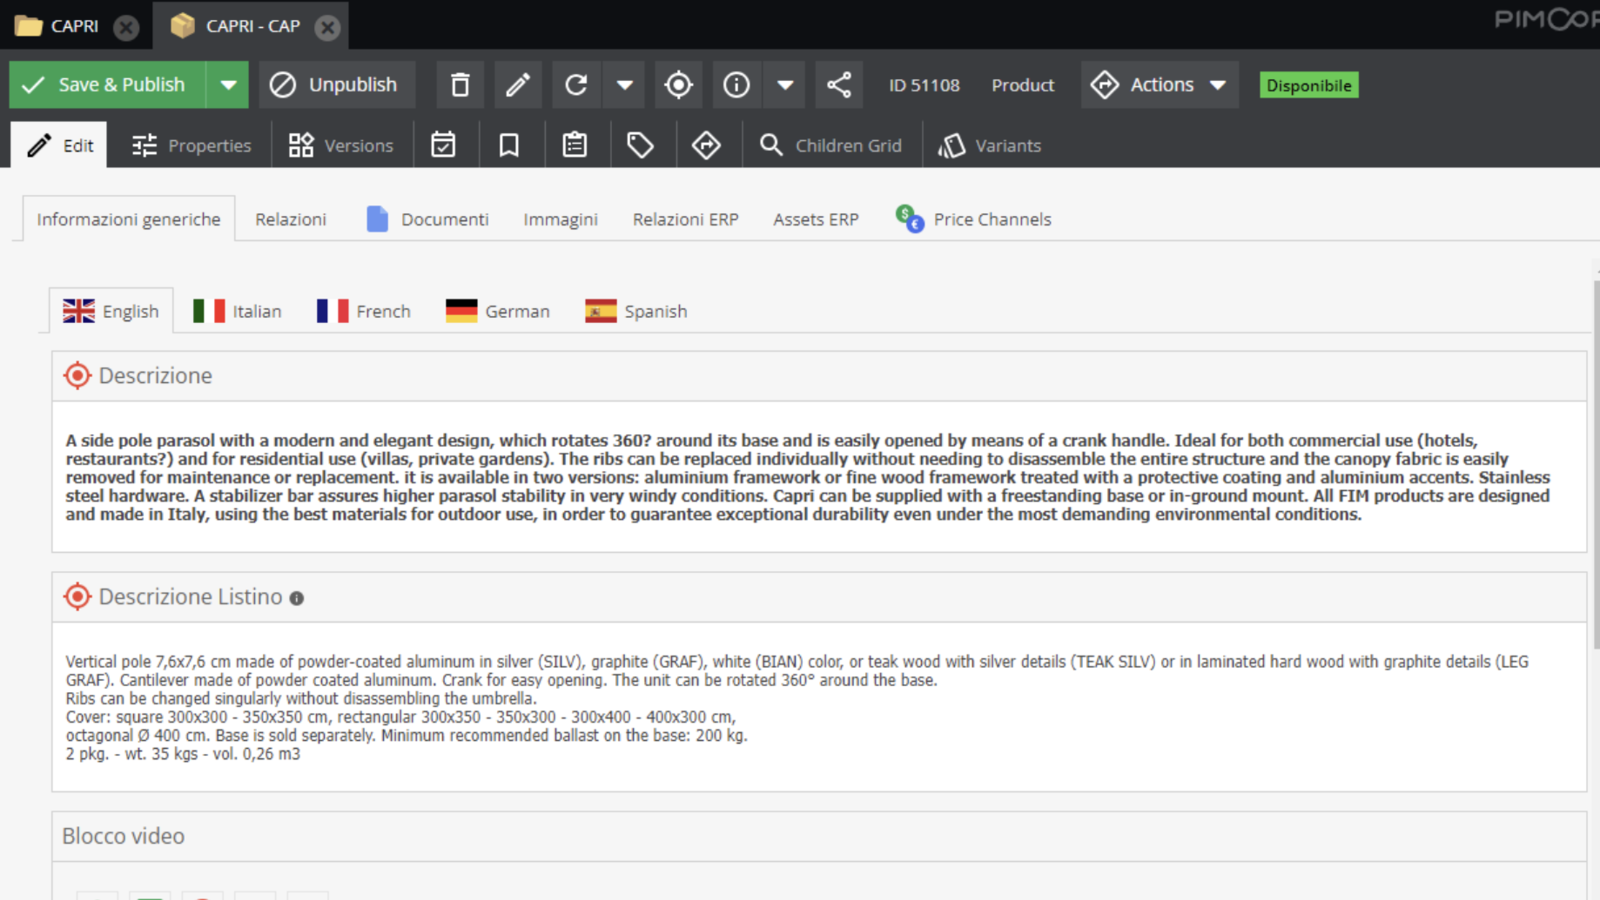Click the Save & Publish button
1600x900 pixels.
point(108,85)
